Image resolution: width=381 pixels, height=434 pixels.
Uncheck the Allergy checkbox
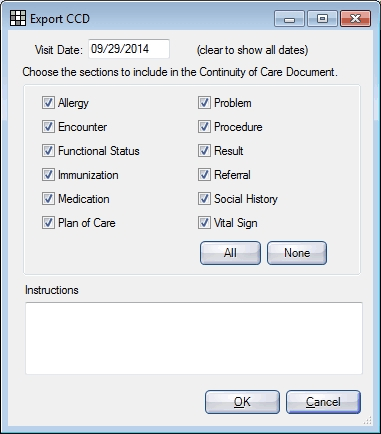click(48, 103)
